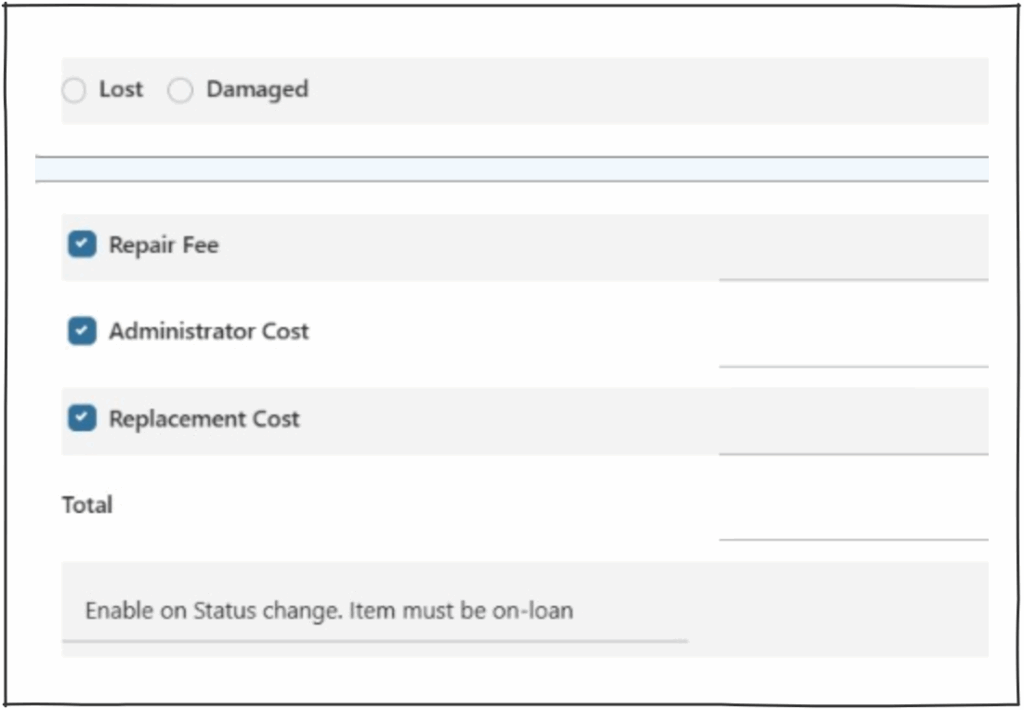Image resolution: width=1024 pixels, height=710 pixels.
Task: Uncheck the Administrator Cost checkbox
Action: [x=82, y=331]
